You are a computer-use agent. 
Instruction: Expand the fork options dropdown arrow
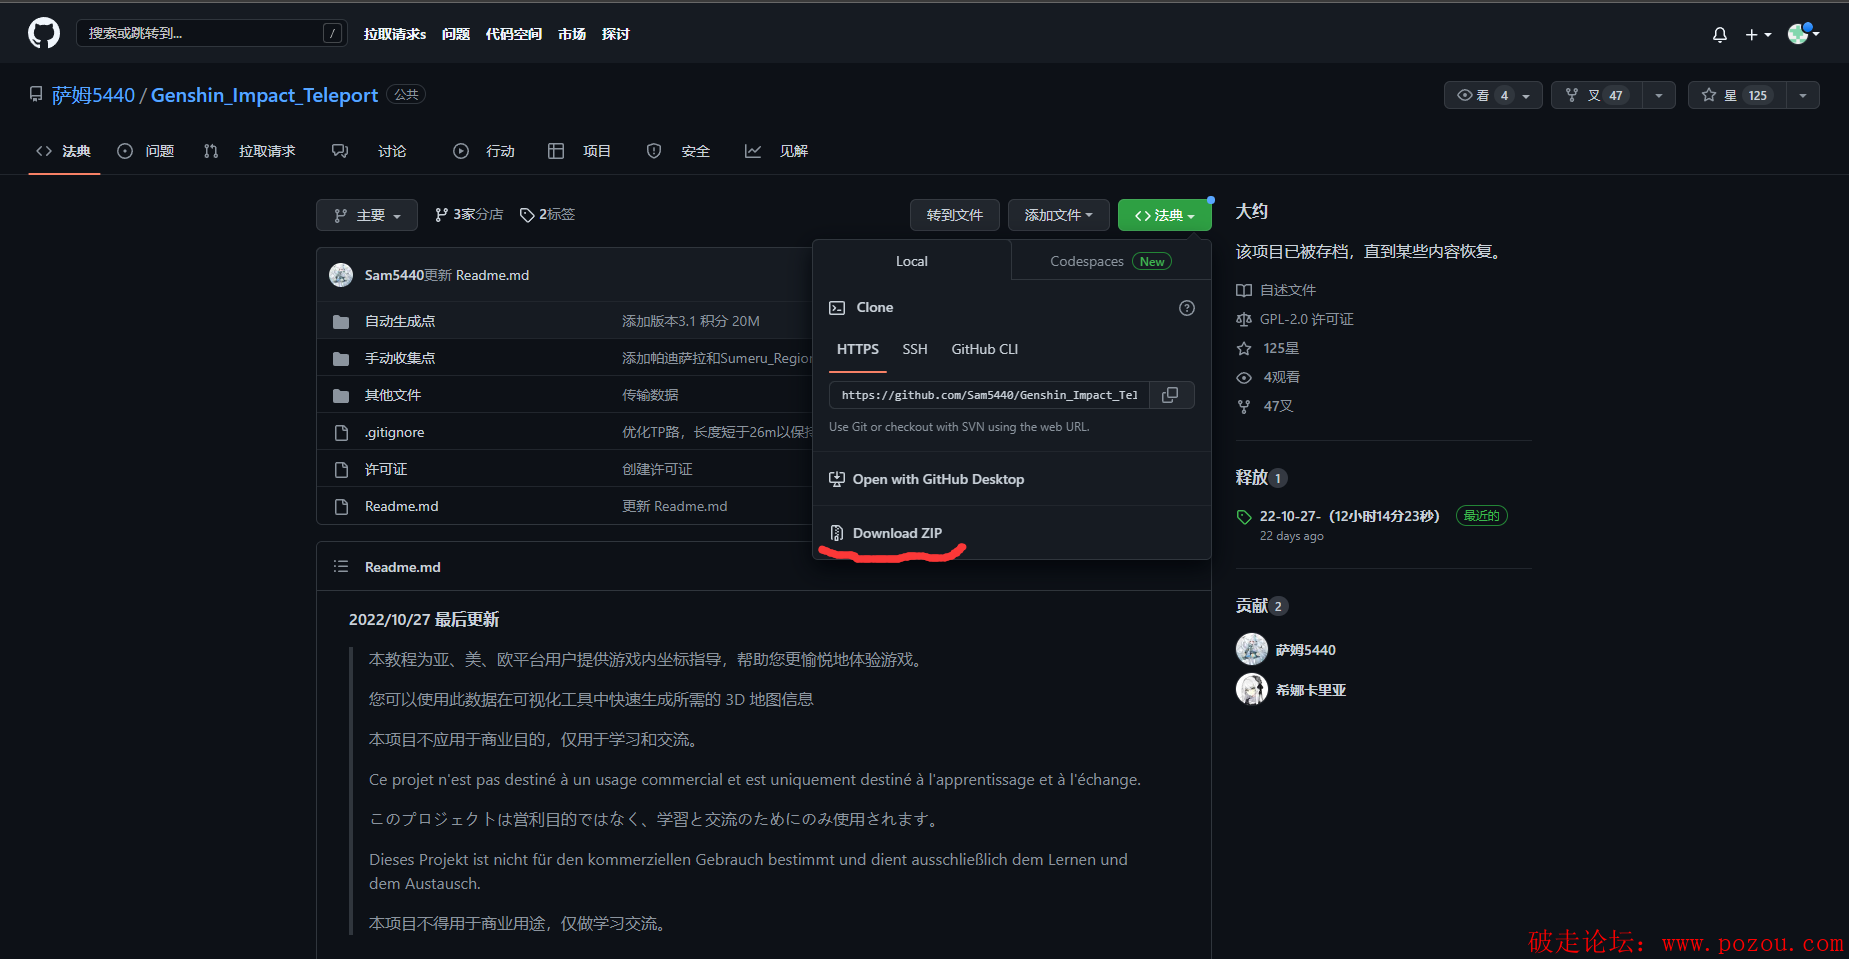1659,95
